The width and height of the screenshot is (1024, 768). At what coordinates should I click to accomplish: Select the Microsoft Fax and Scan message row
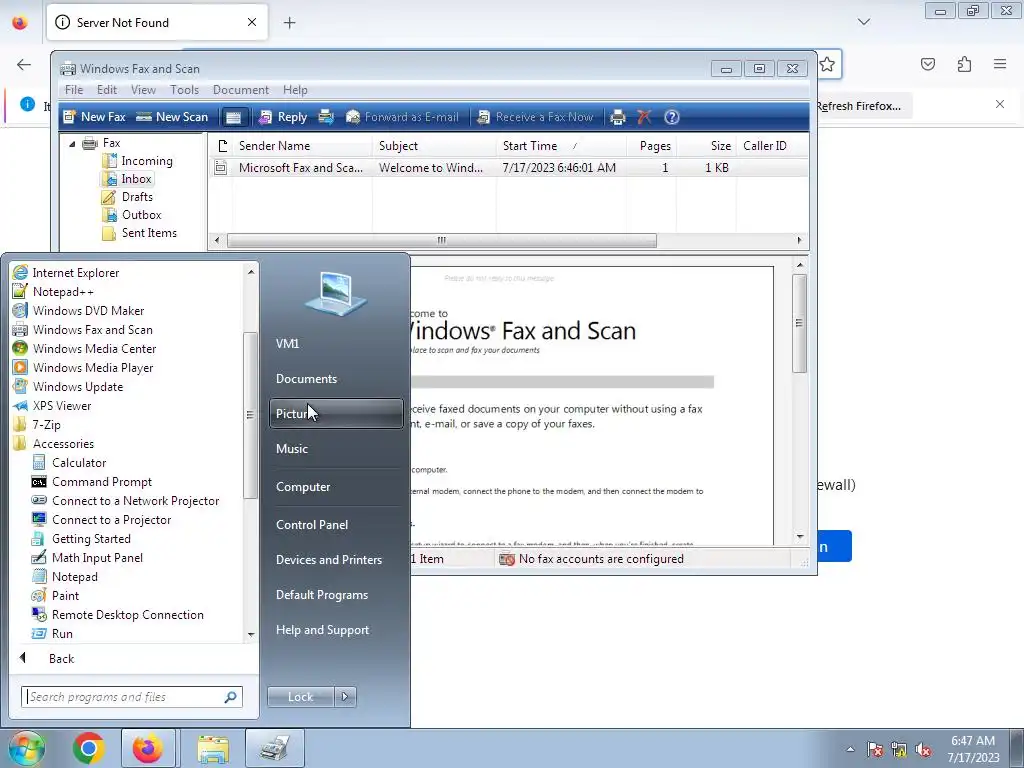[509, 168]
